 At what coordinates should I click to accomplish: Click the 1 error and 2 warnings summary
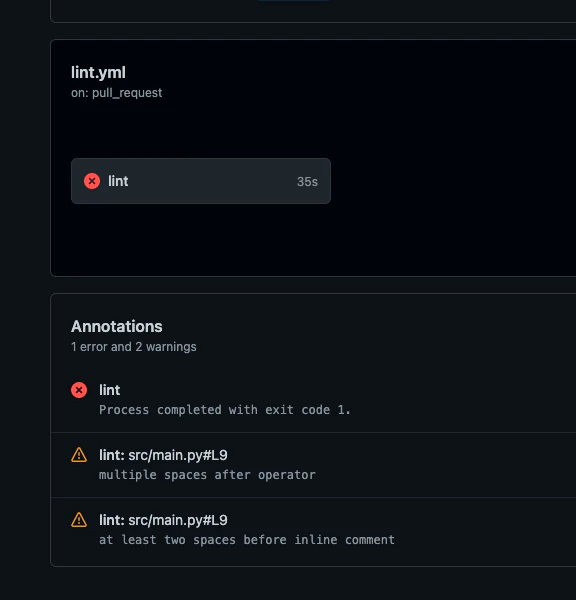134,347
